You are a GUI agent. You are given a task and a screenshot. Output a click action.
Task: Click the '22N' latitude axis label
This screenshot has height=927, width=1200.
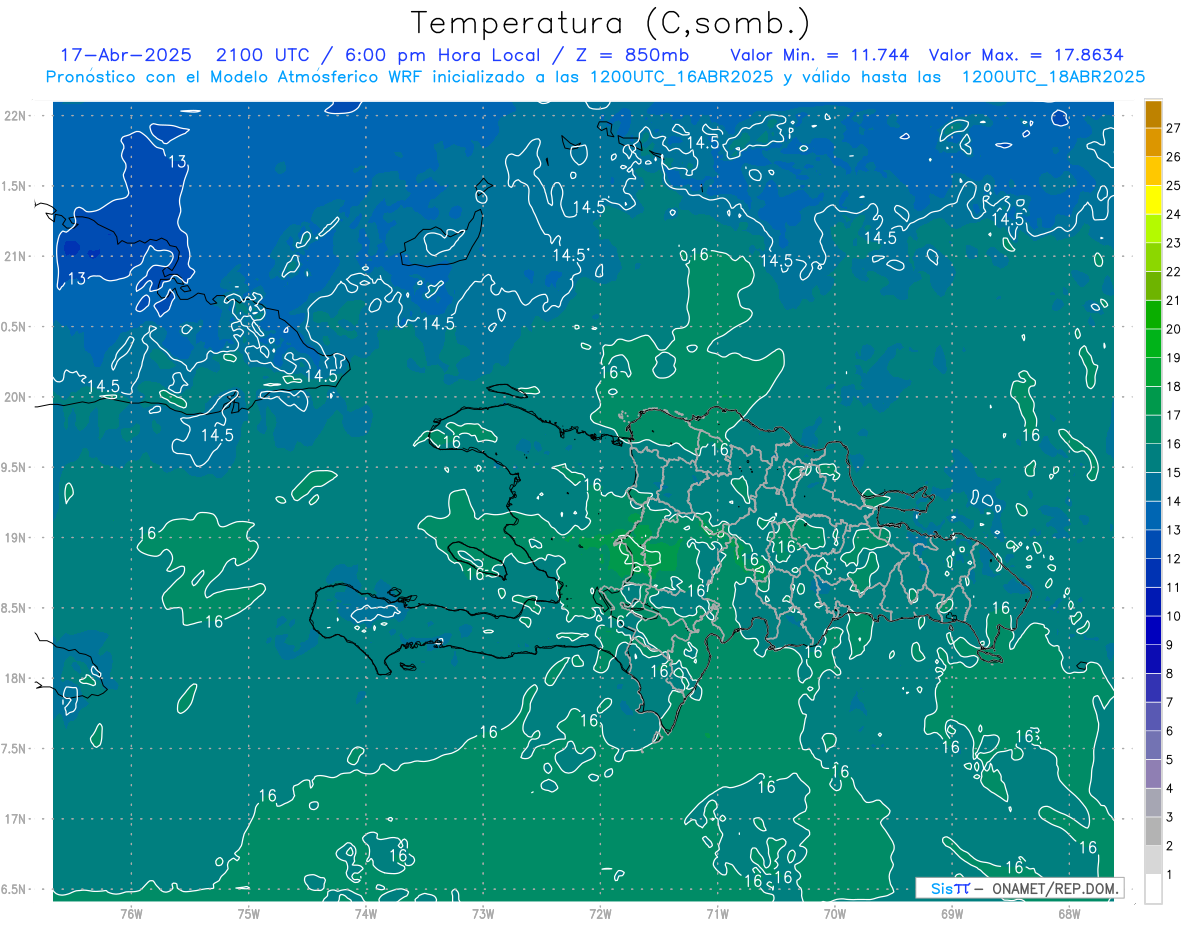point(15,116)
